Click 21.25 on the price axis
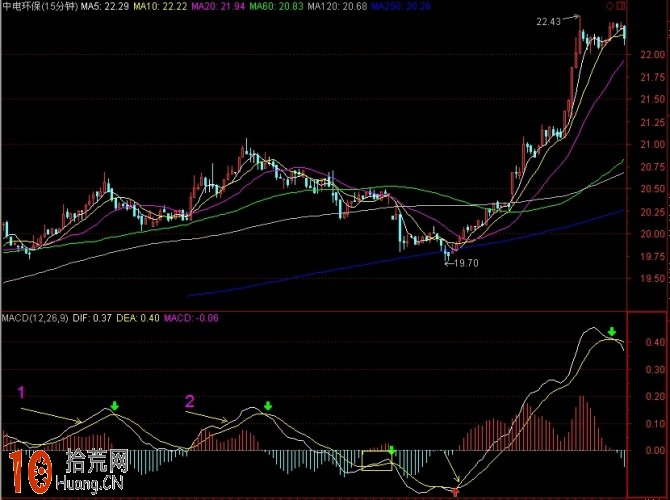 click(x=652, y=122)
